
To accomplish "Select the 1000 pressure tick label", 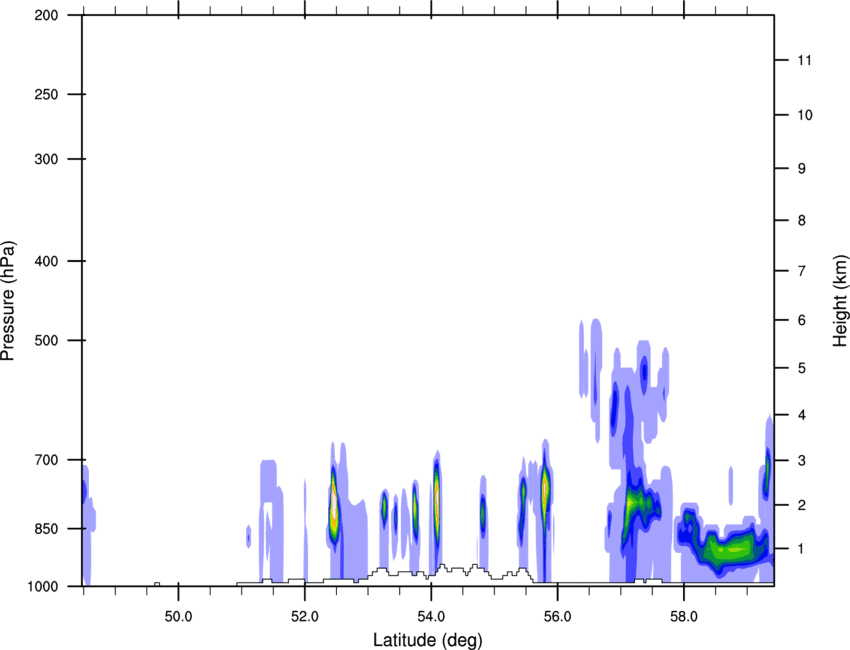I will tap(43, 586).
